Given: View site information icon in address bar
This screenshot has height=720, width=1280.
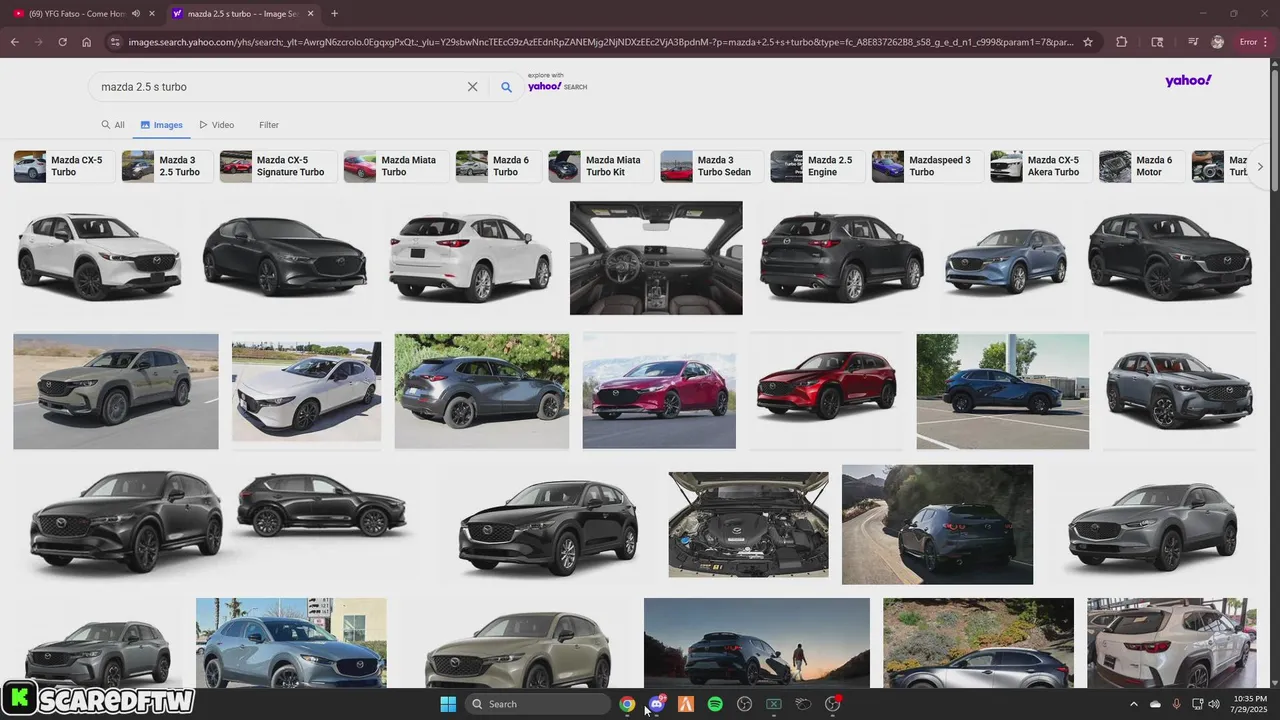Looking at the screenshot, I should click(115, 42).
